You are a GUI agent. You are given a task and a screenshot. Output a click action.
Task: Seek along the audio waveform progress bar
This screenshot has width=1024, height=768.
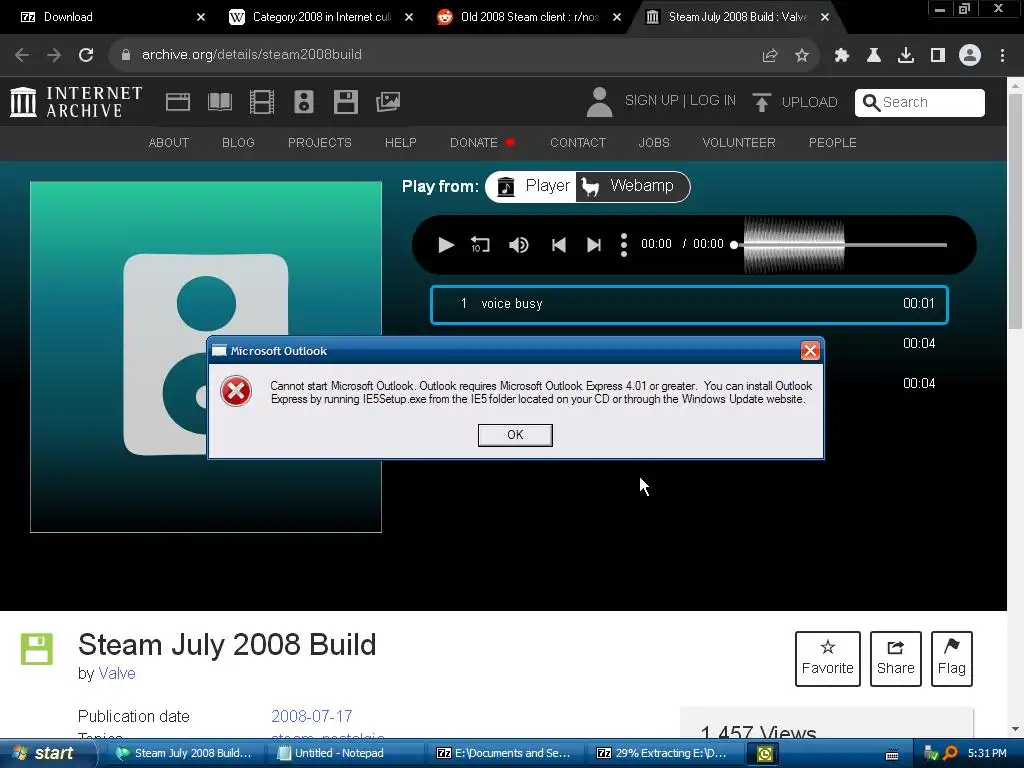point(840,245)
